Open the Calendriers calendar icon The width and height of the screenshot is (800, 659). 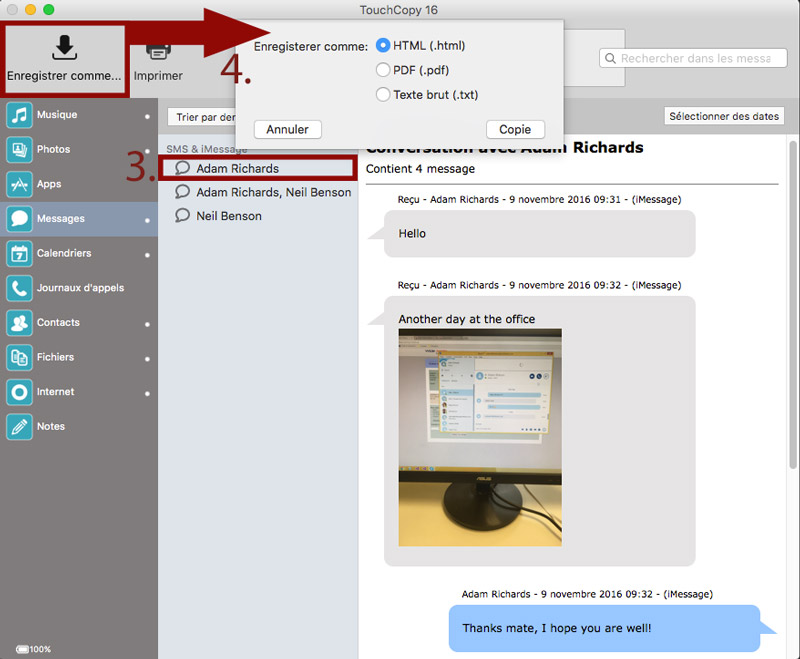pos(19,254)
